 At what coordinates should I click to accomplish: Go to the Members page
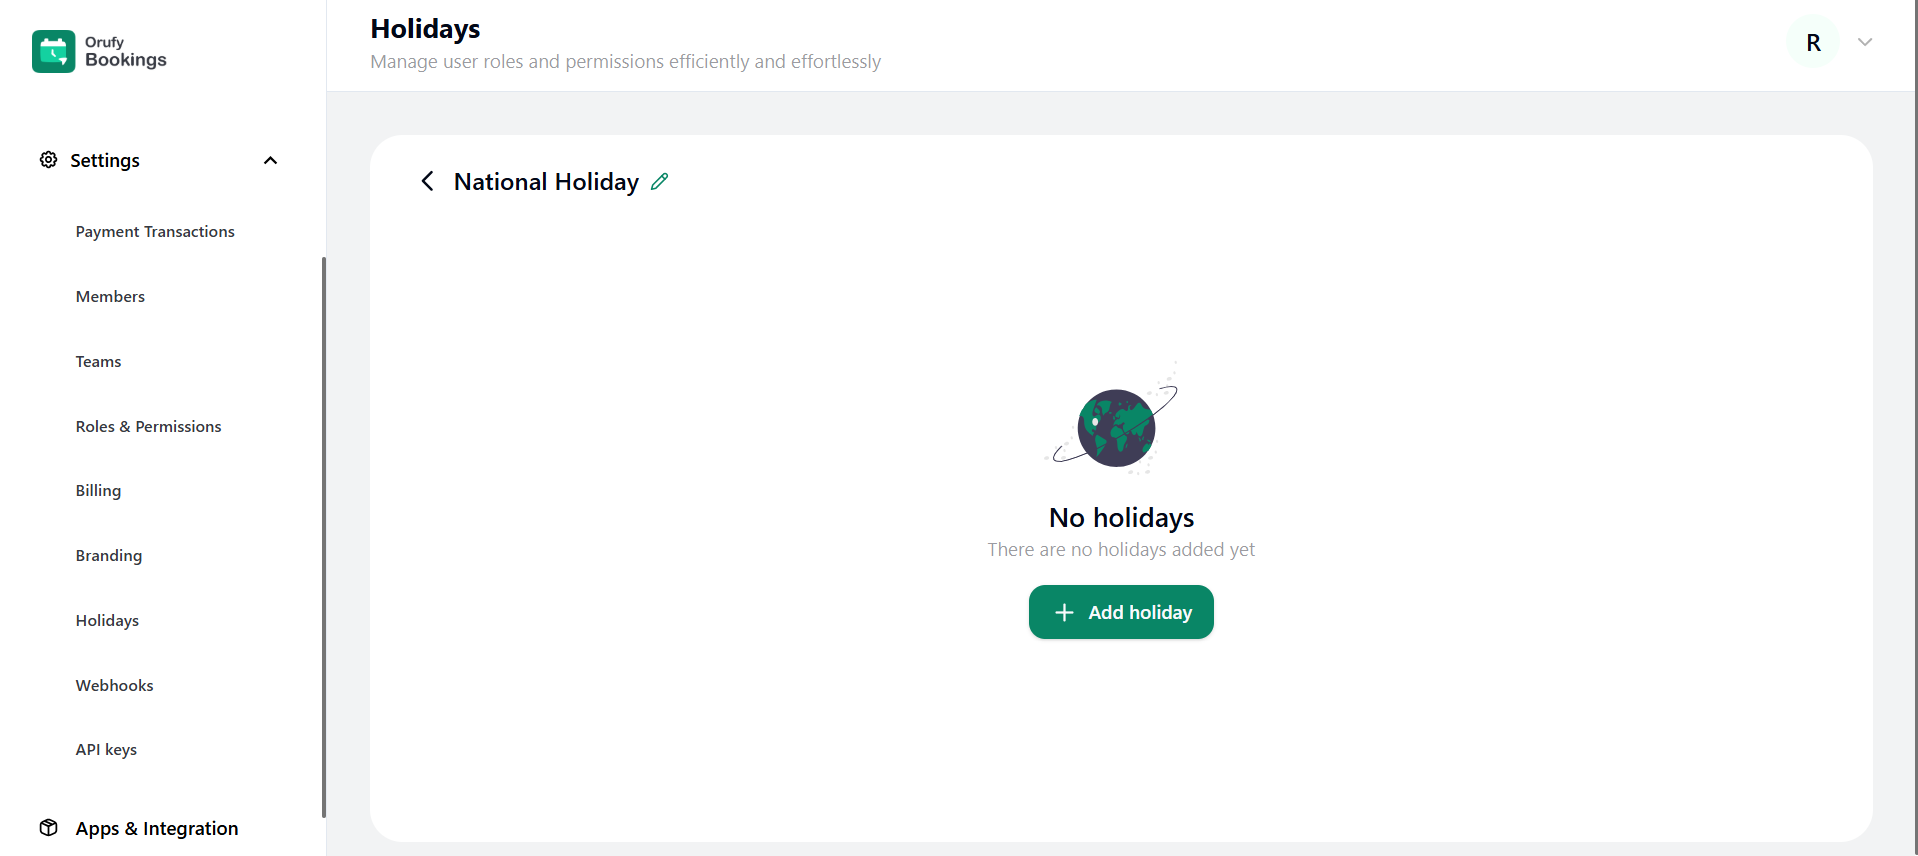point(110,296)
